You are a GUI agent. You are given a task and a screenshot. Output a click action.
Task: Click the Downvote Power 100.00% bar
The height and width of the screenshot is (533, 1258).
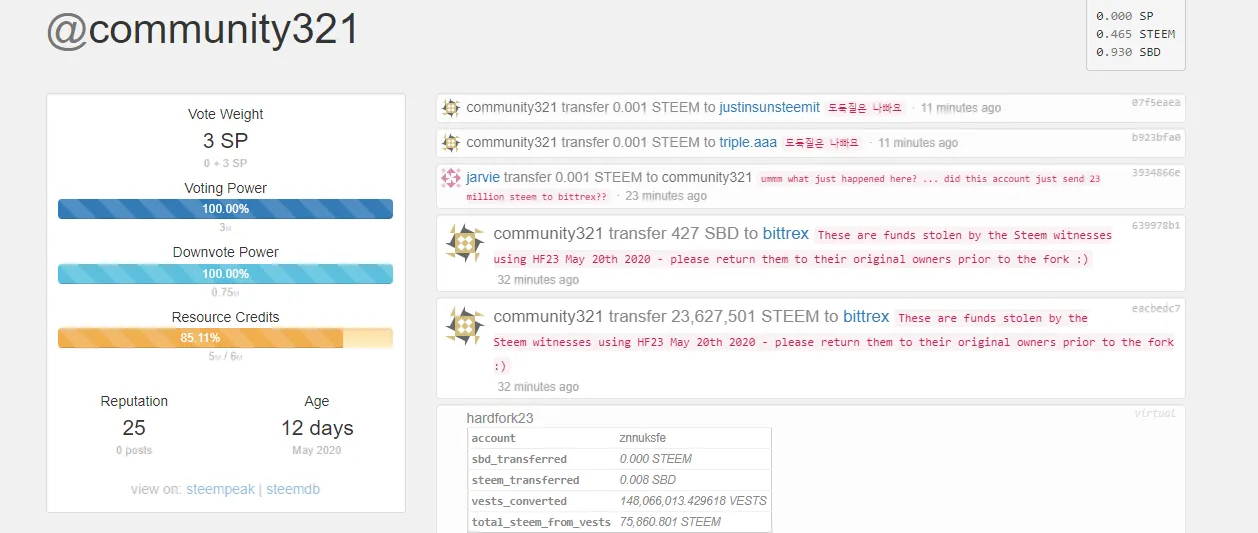point(225,273)
